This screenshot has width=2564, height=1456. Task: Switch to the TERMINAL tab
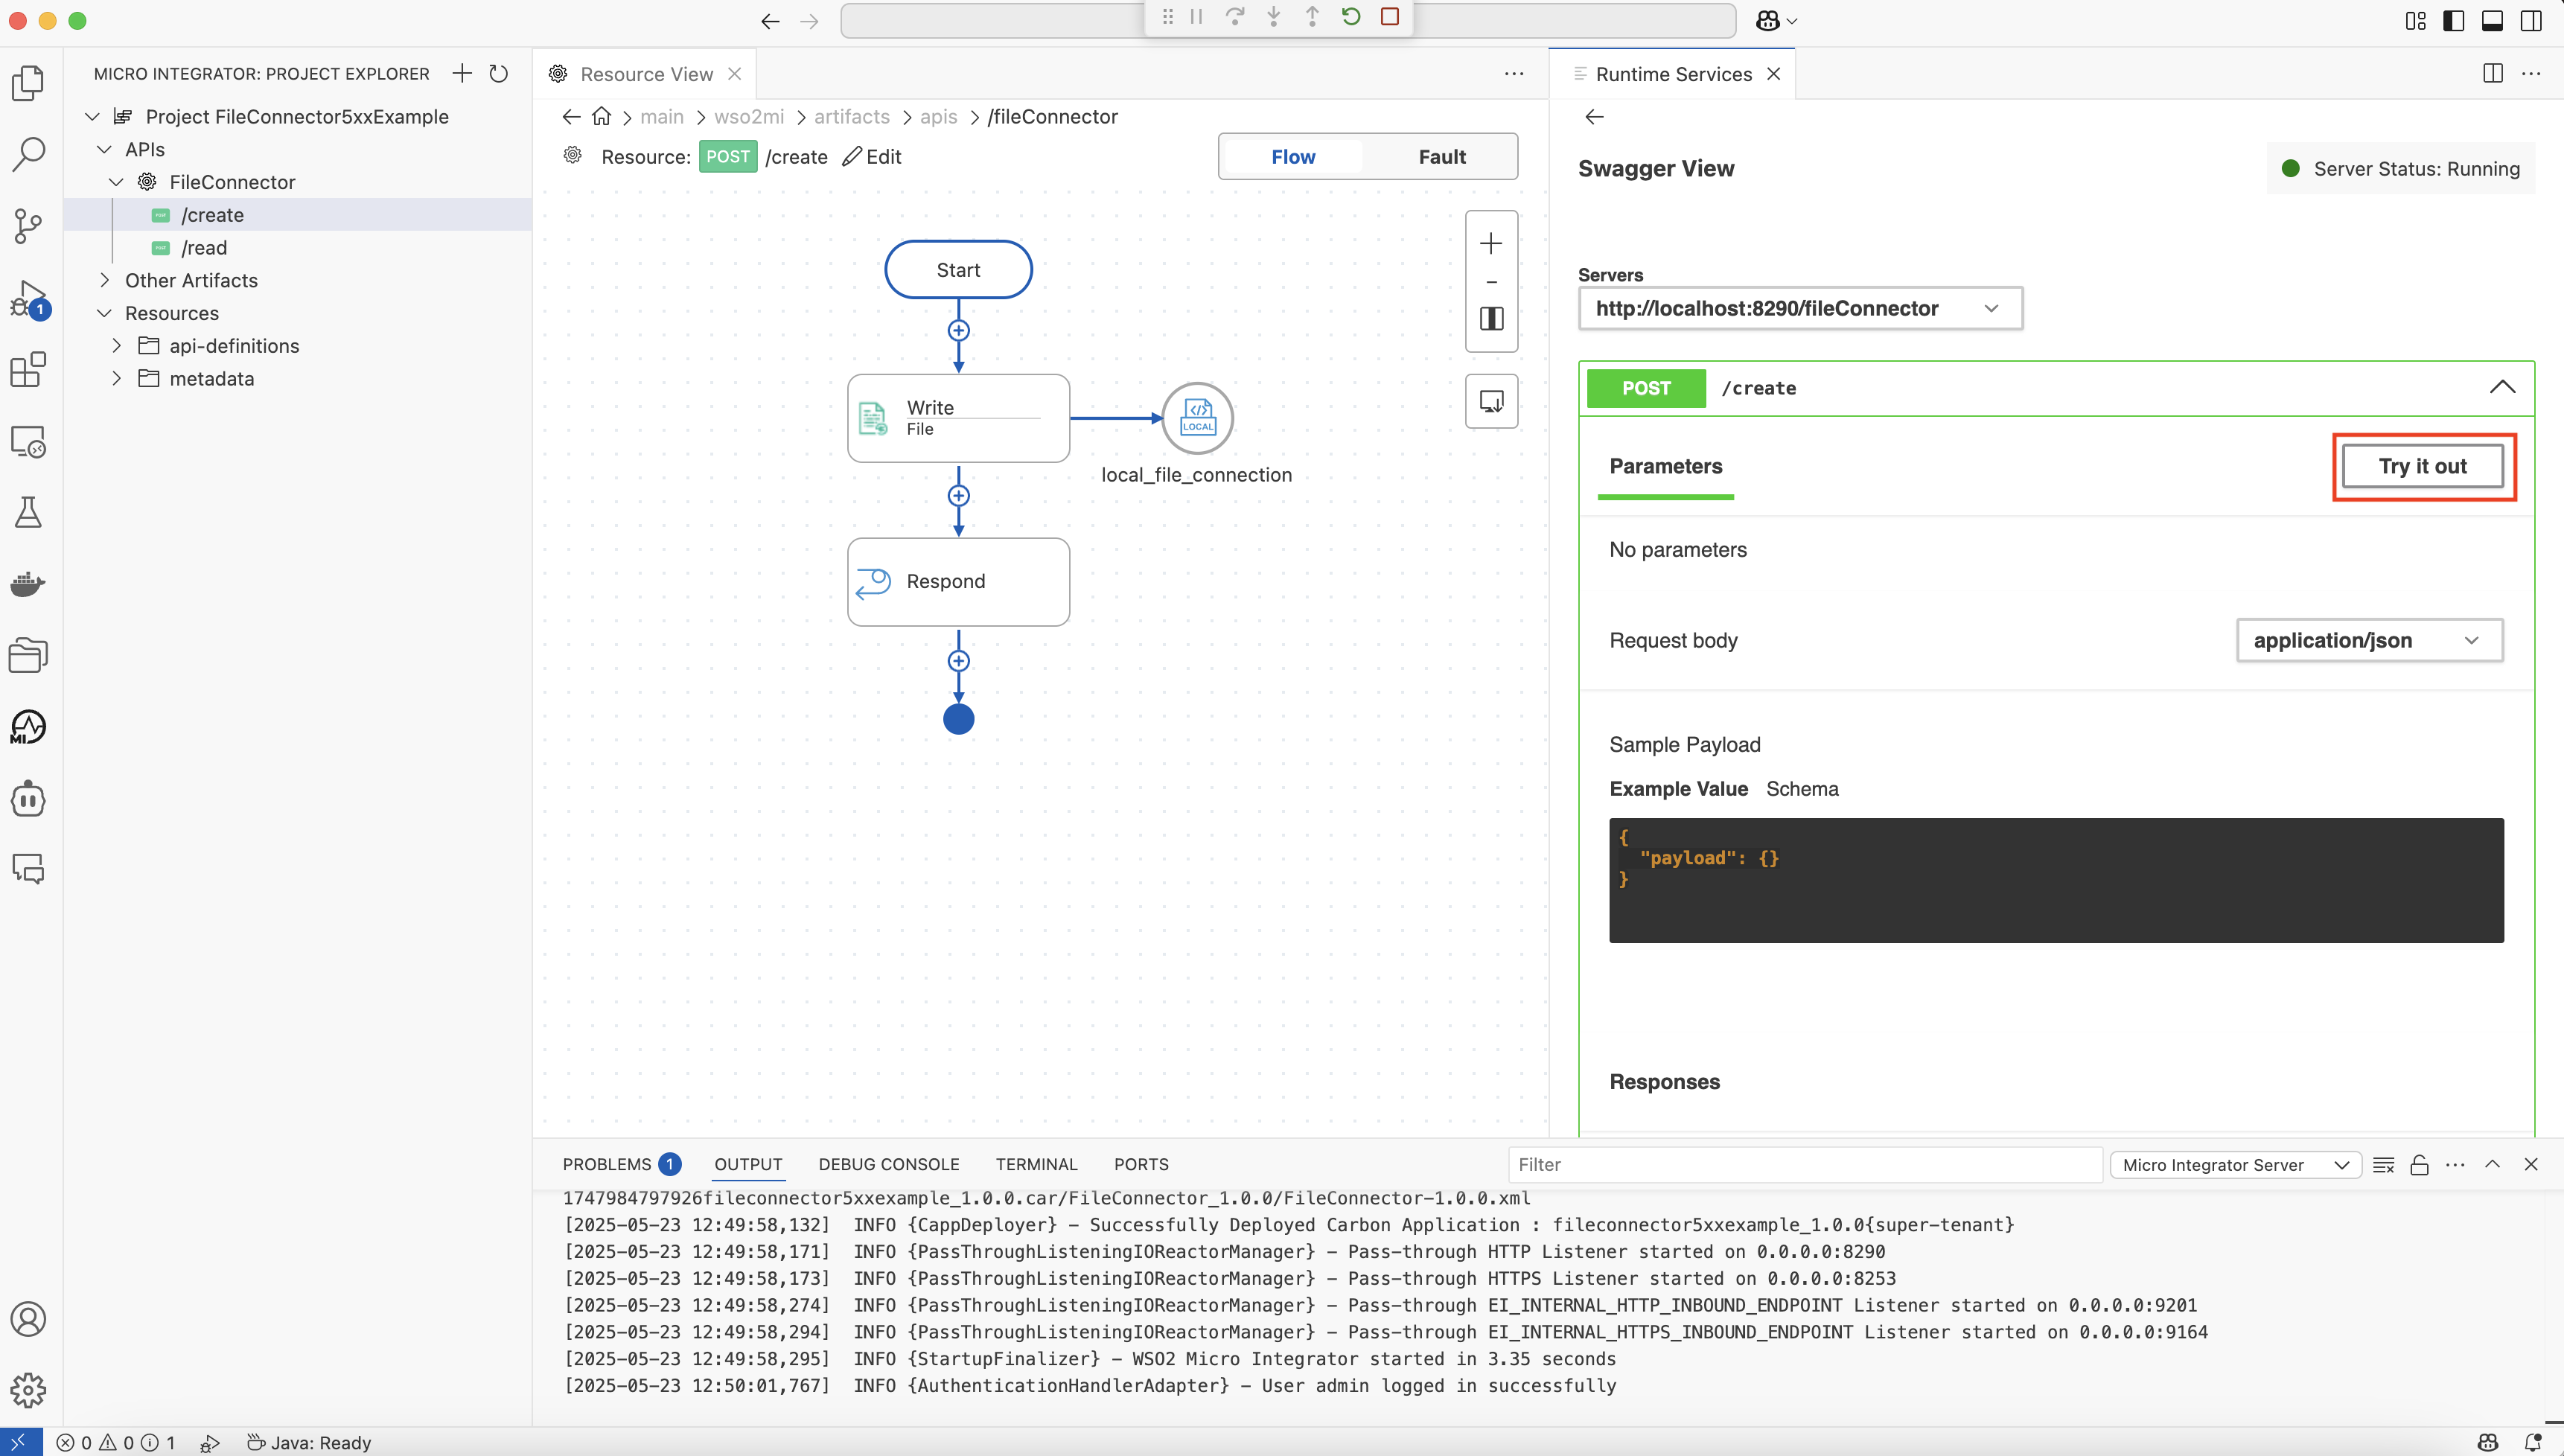1036,1164
